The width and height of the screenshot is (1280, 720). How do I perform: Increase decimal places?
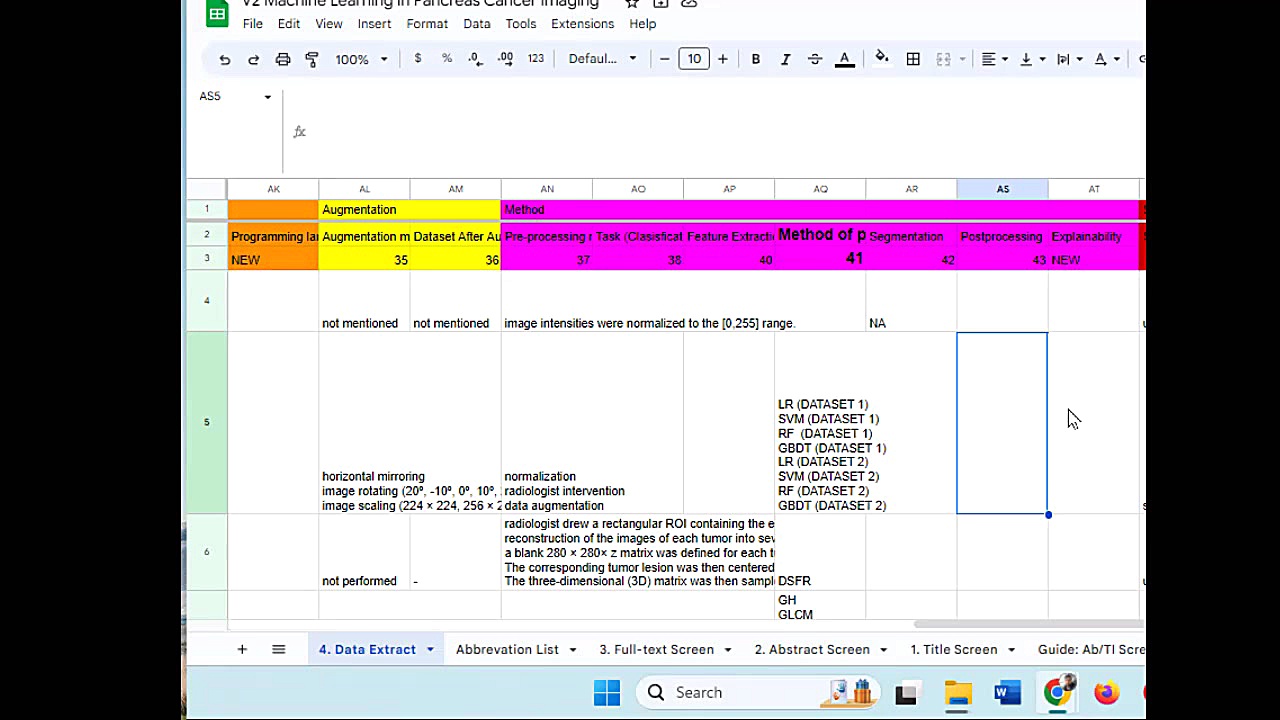click(x=505, y=59)
